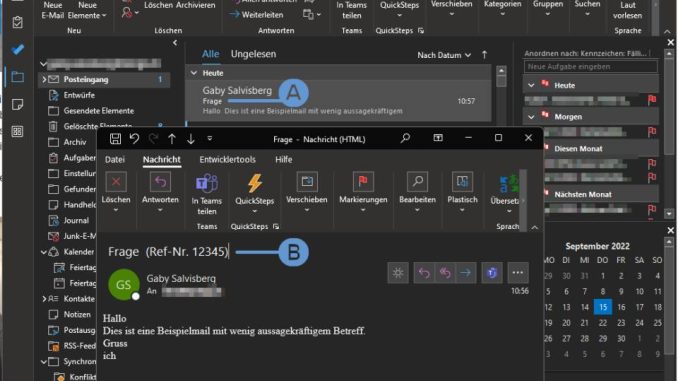Collapse the Heute group in message list
Screen dimensions: 678x381
tap(194, 73)
